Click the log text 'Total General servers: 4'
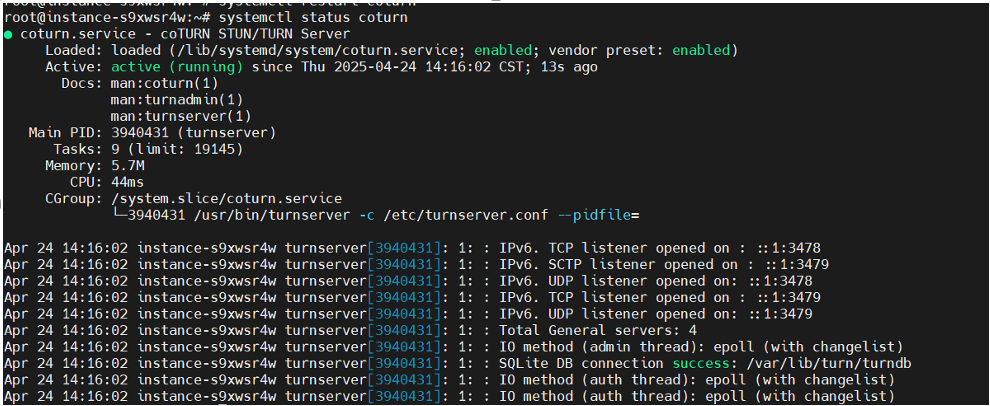The height and width of the screenshot is (406, 990). [598, 330]
